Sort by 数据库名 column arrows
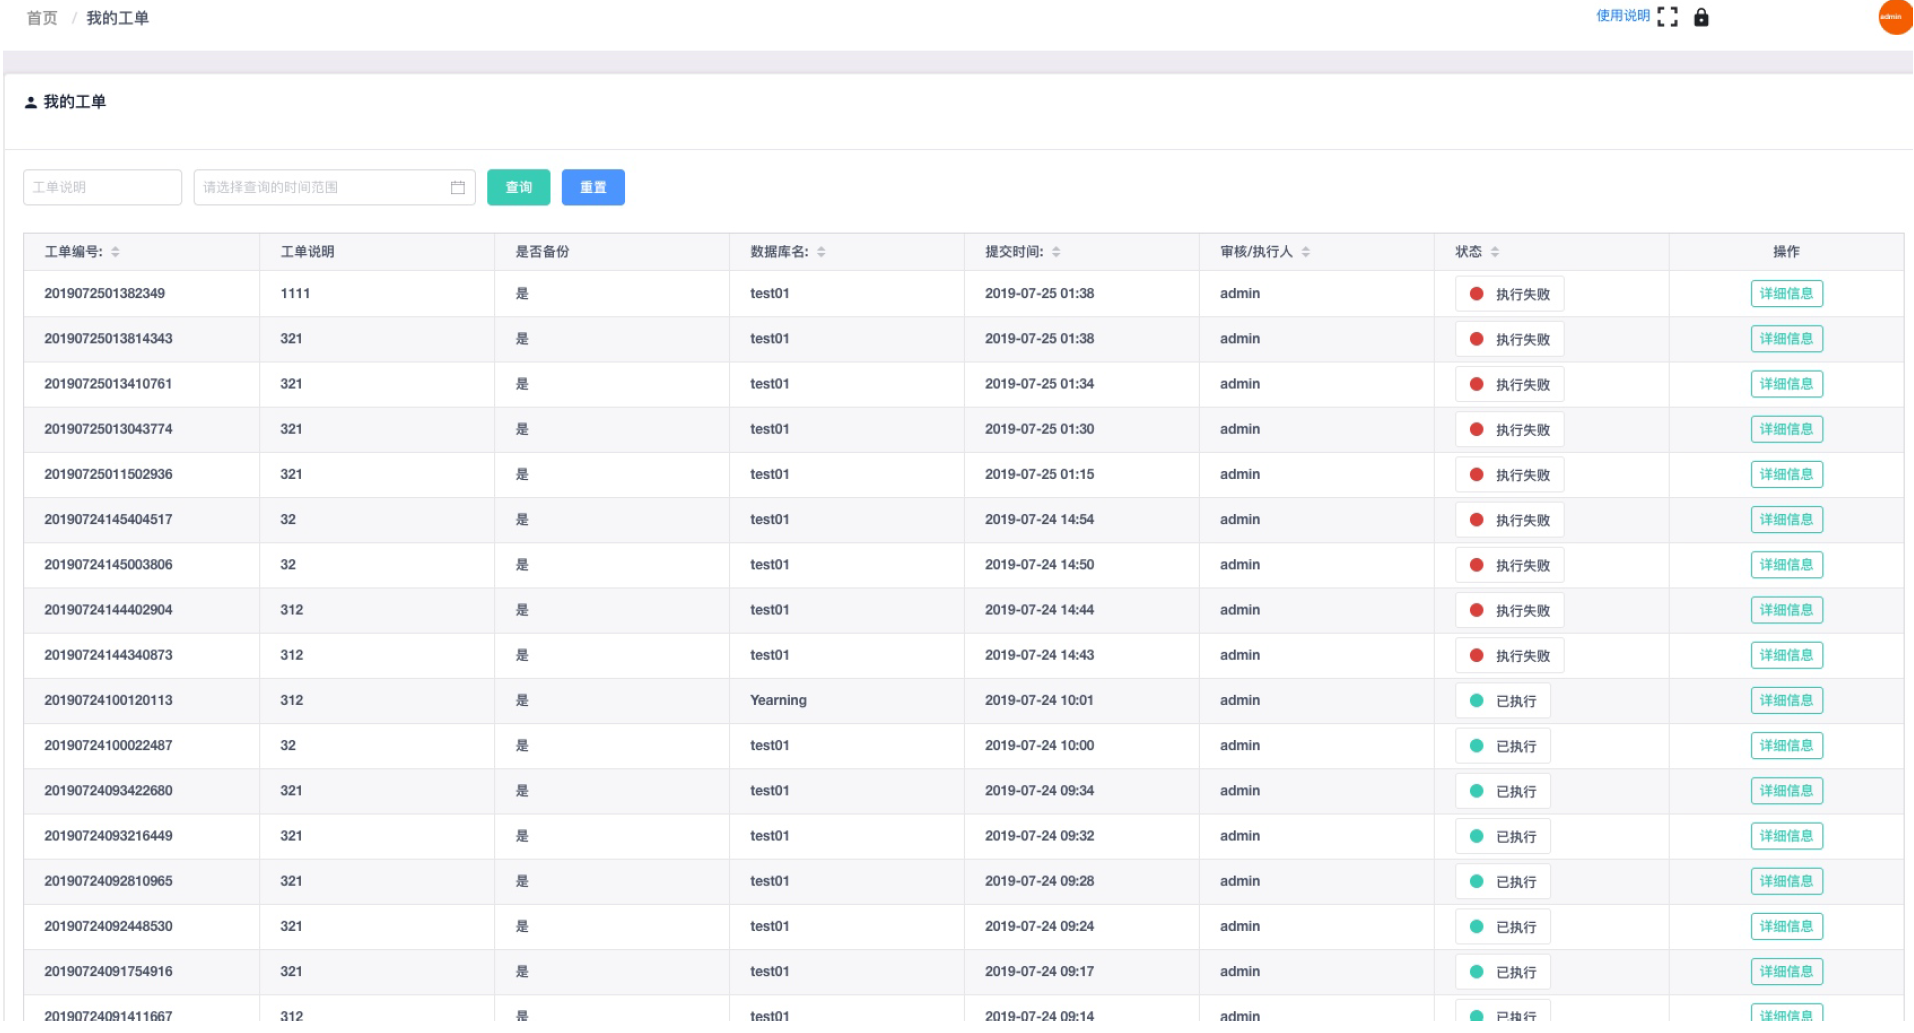 [x=821, y=252]
